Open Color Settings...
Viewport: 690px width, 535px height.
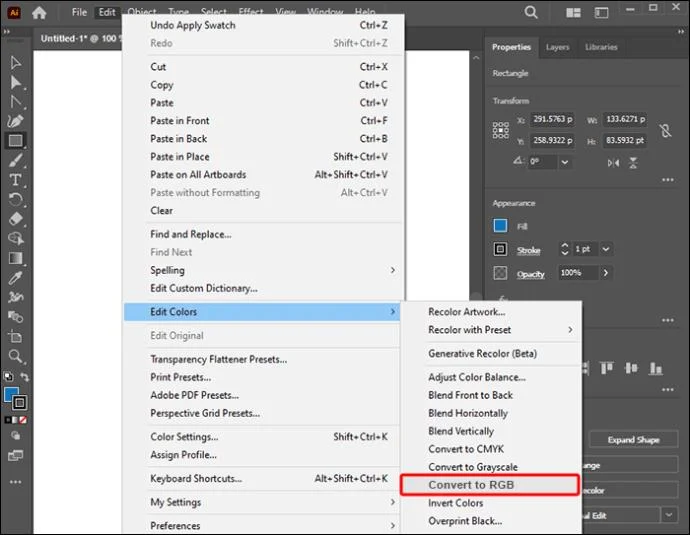(x=184, y=437)
